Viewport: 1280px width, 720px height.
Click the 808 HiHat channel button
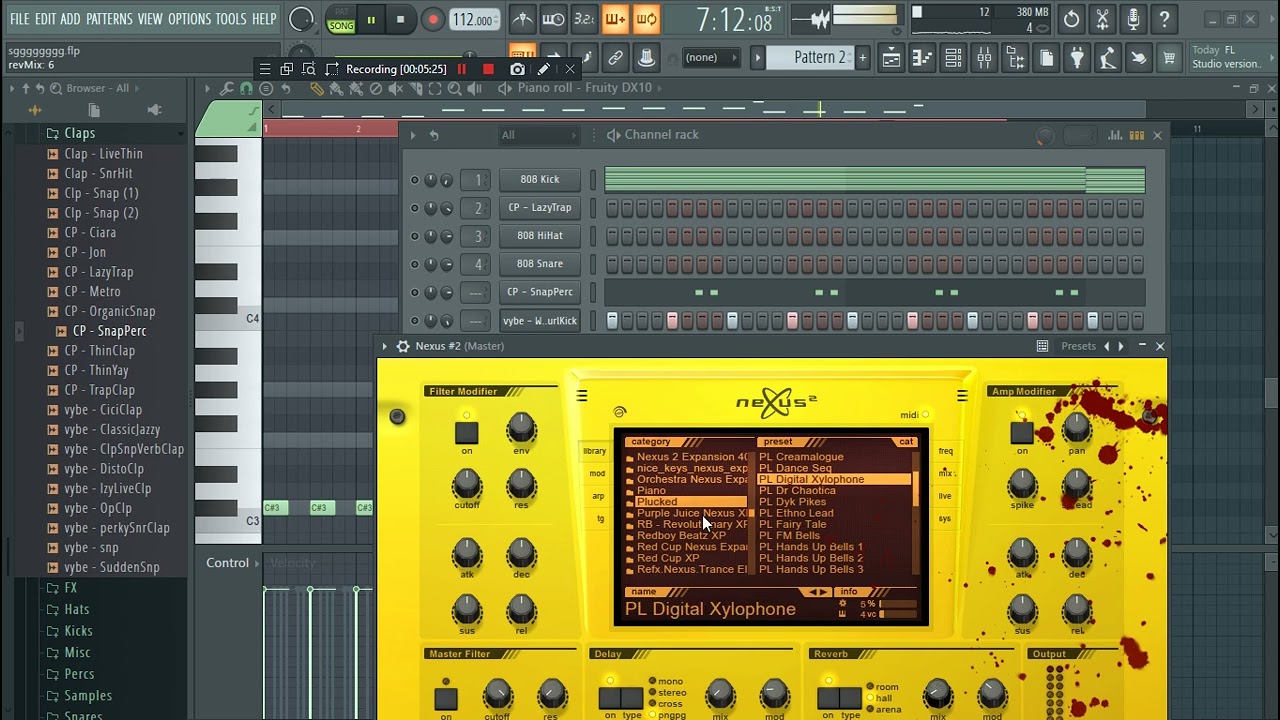(x=540, y=236)
